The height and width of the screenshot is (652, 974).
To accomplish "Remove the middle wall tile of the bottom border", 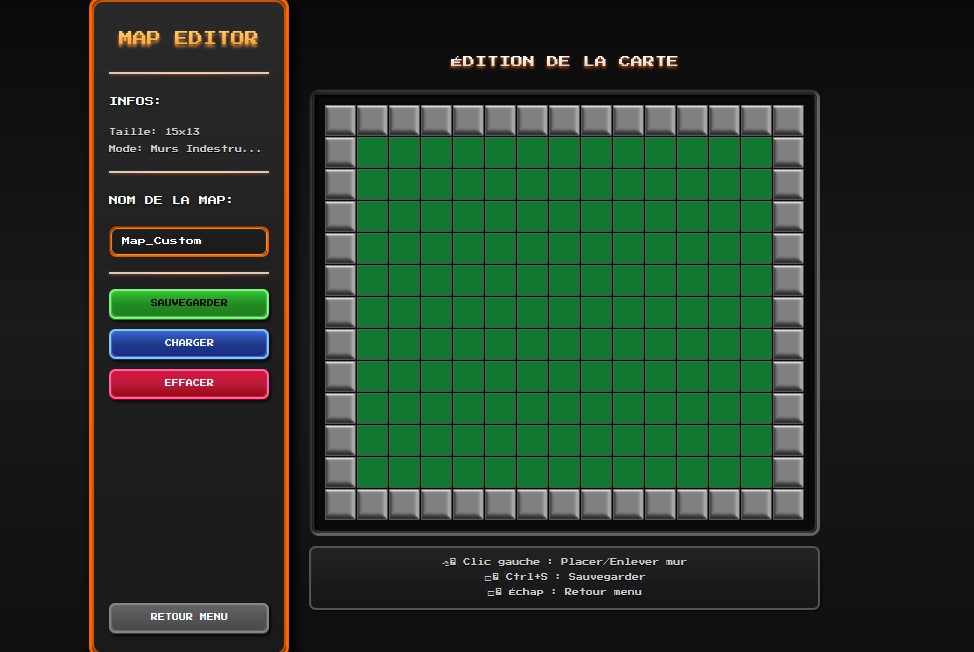I will tap(564, 504).
